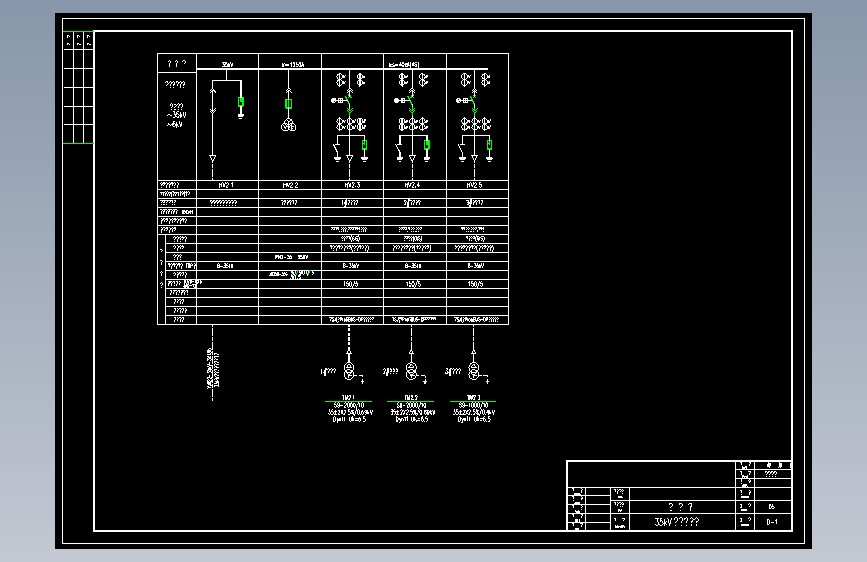The height and width of the screenshot is (562, 867).
Task: Pick the green fuse symbol in HV2.2 column
Action: [288, 103]
